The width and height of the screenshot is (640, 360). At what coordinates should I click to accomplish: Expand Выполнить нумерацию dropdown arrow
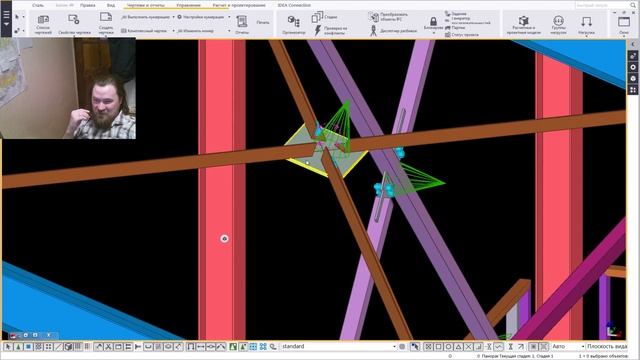[x=173, y=17]
